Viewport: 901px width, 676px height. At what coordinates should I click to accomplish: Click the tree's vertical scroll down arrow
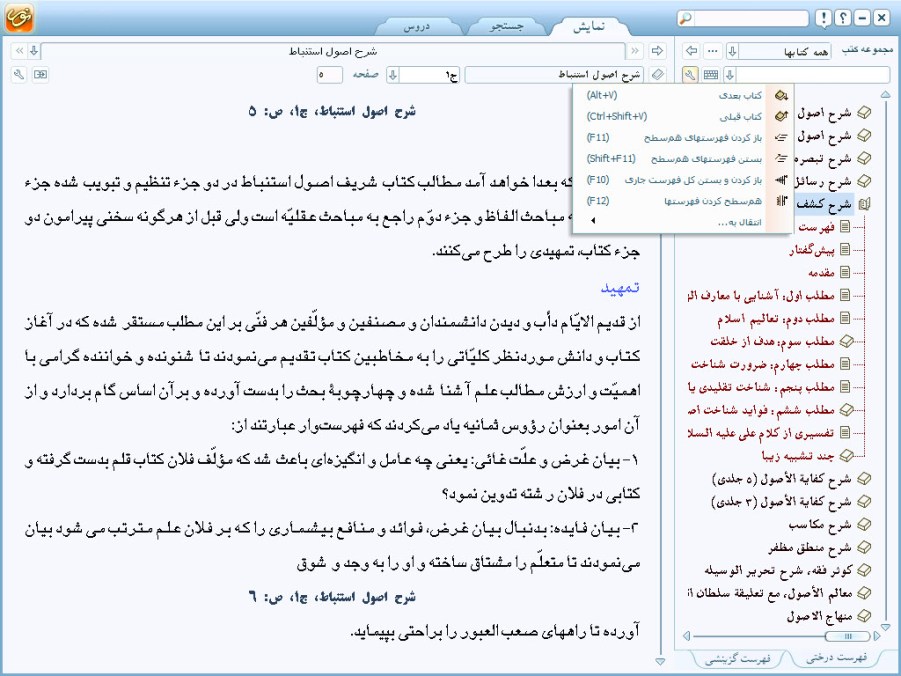tap(885, 627)
